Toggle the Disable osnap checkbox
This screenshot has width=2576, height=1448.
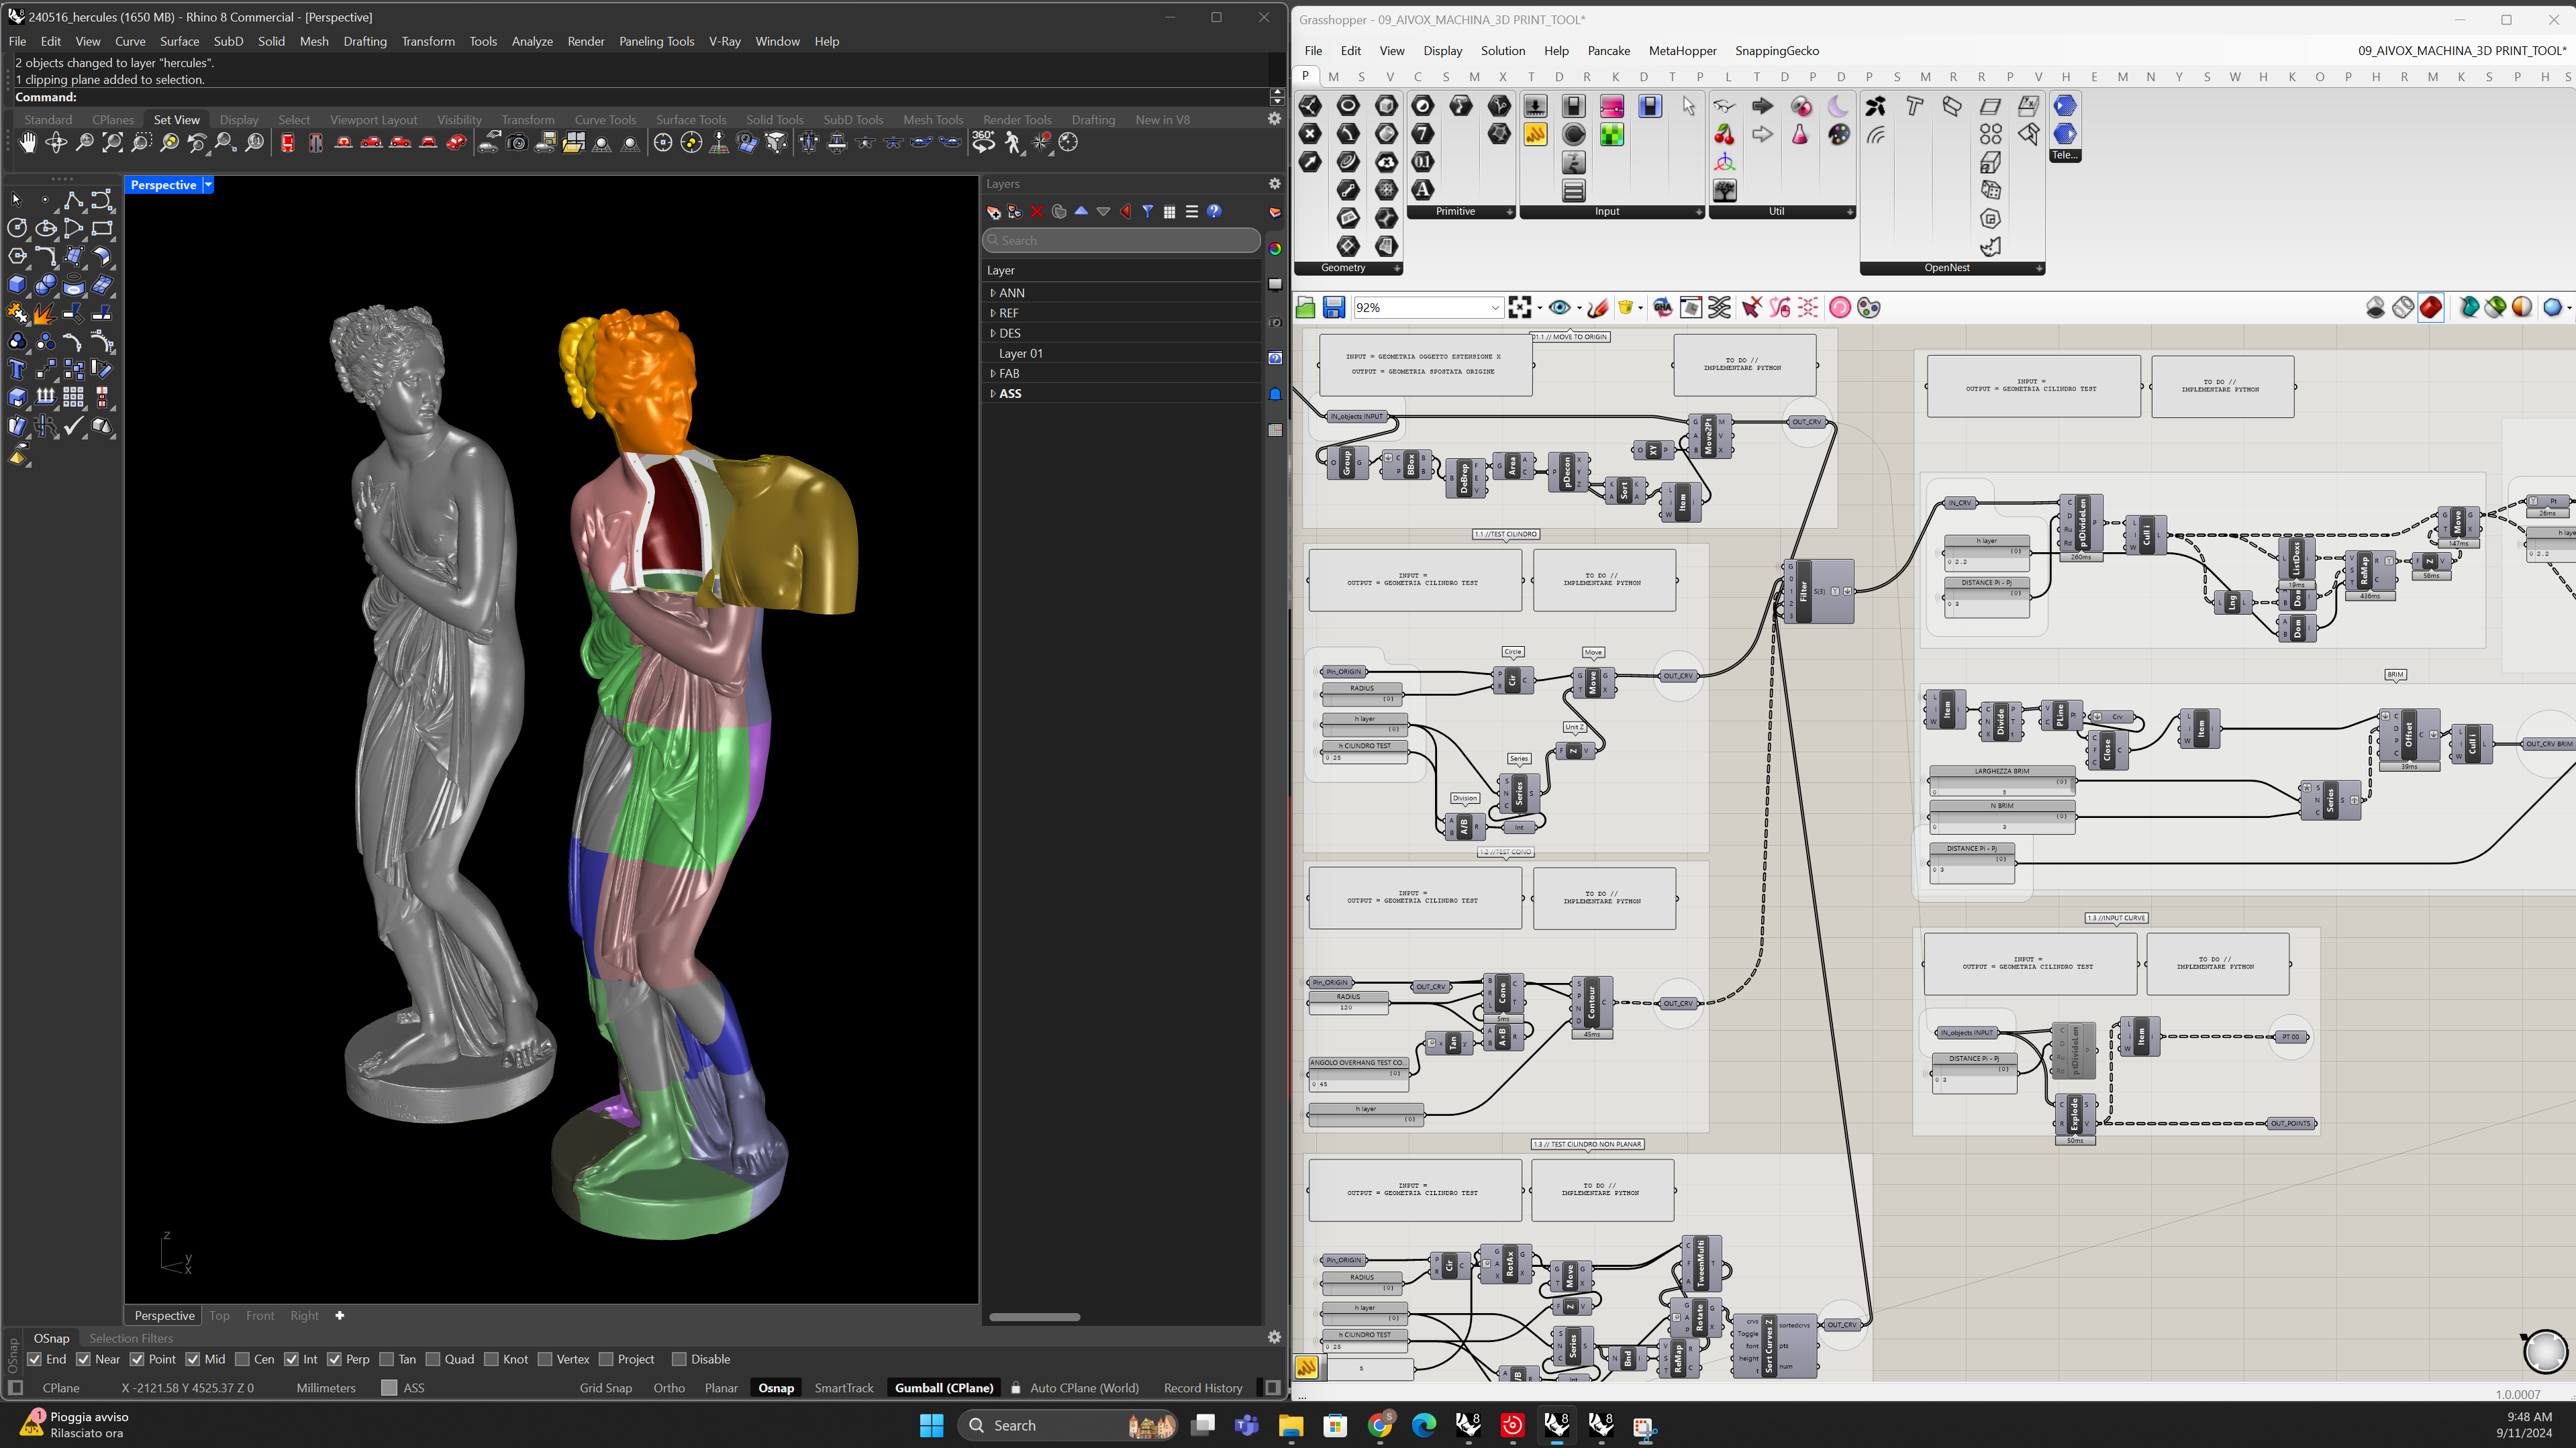[x=679, y=1359]
